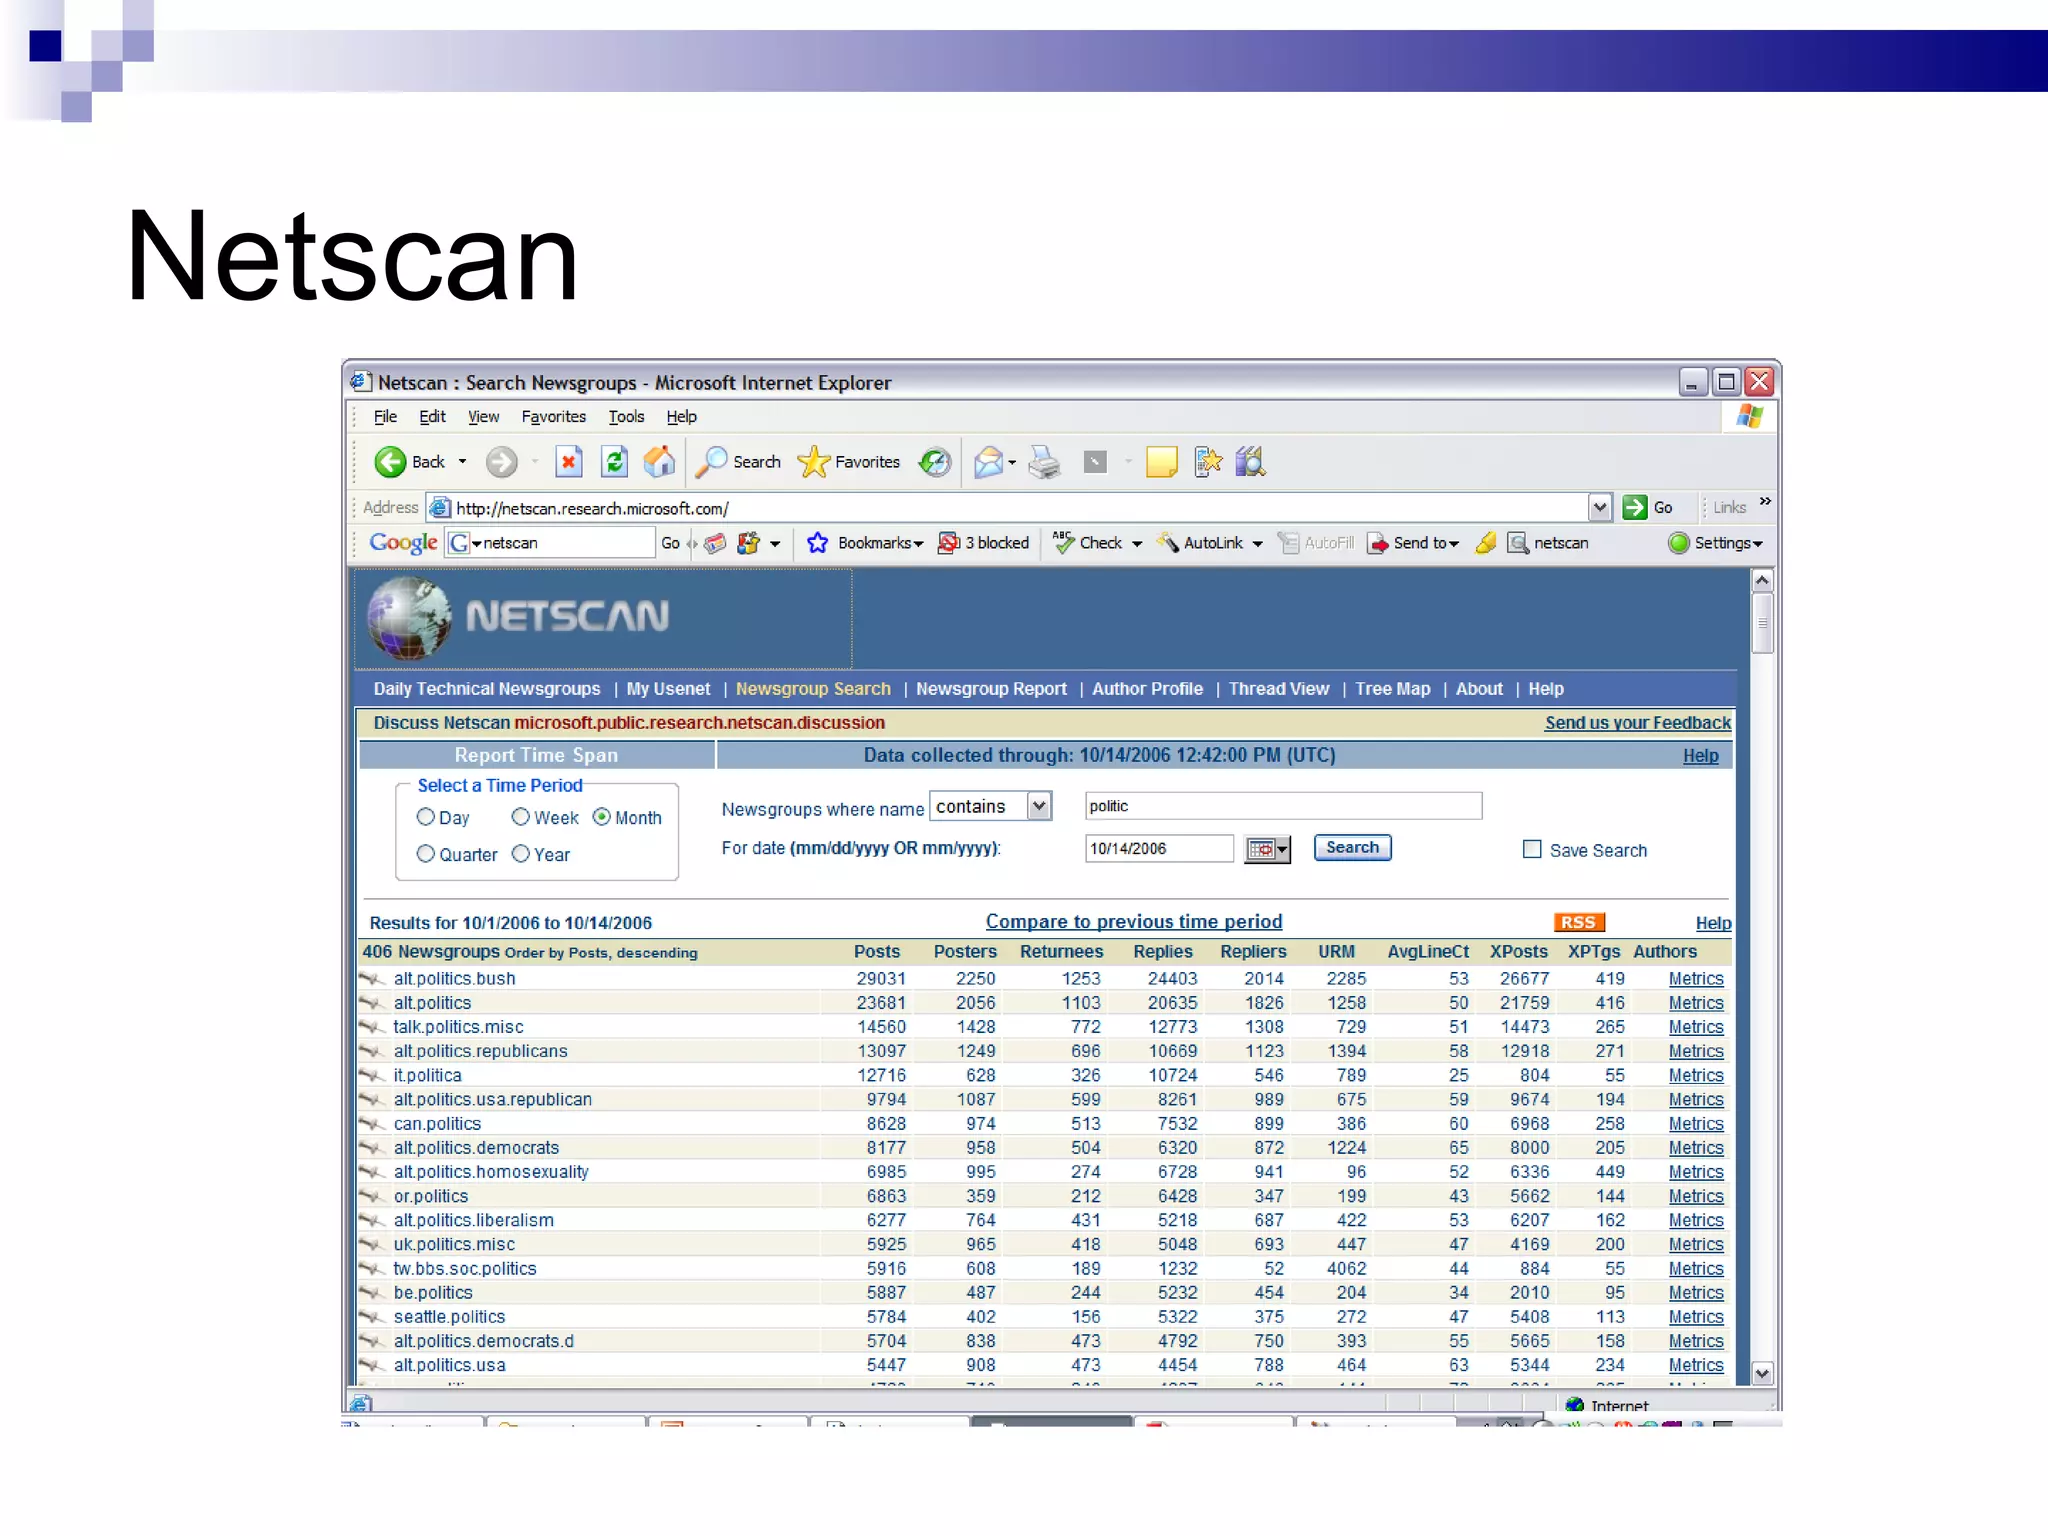This screenshot has width=2048, height=1536.
Task: Click the date field showing 10/14/2006
Action: coord(1159,849)
